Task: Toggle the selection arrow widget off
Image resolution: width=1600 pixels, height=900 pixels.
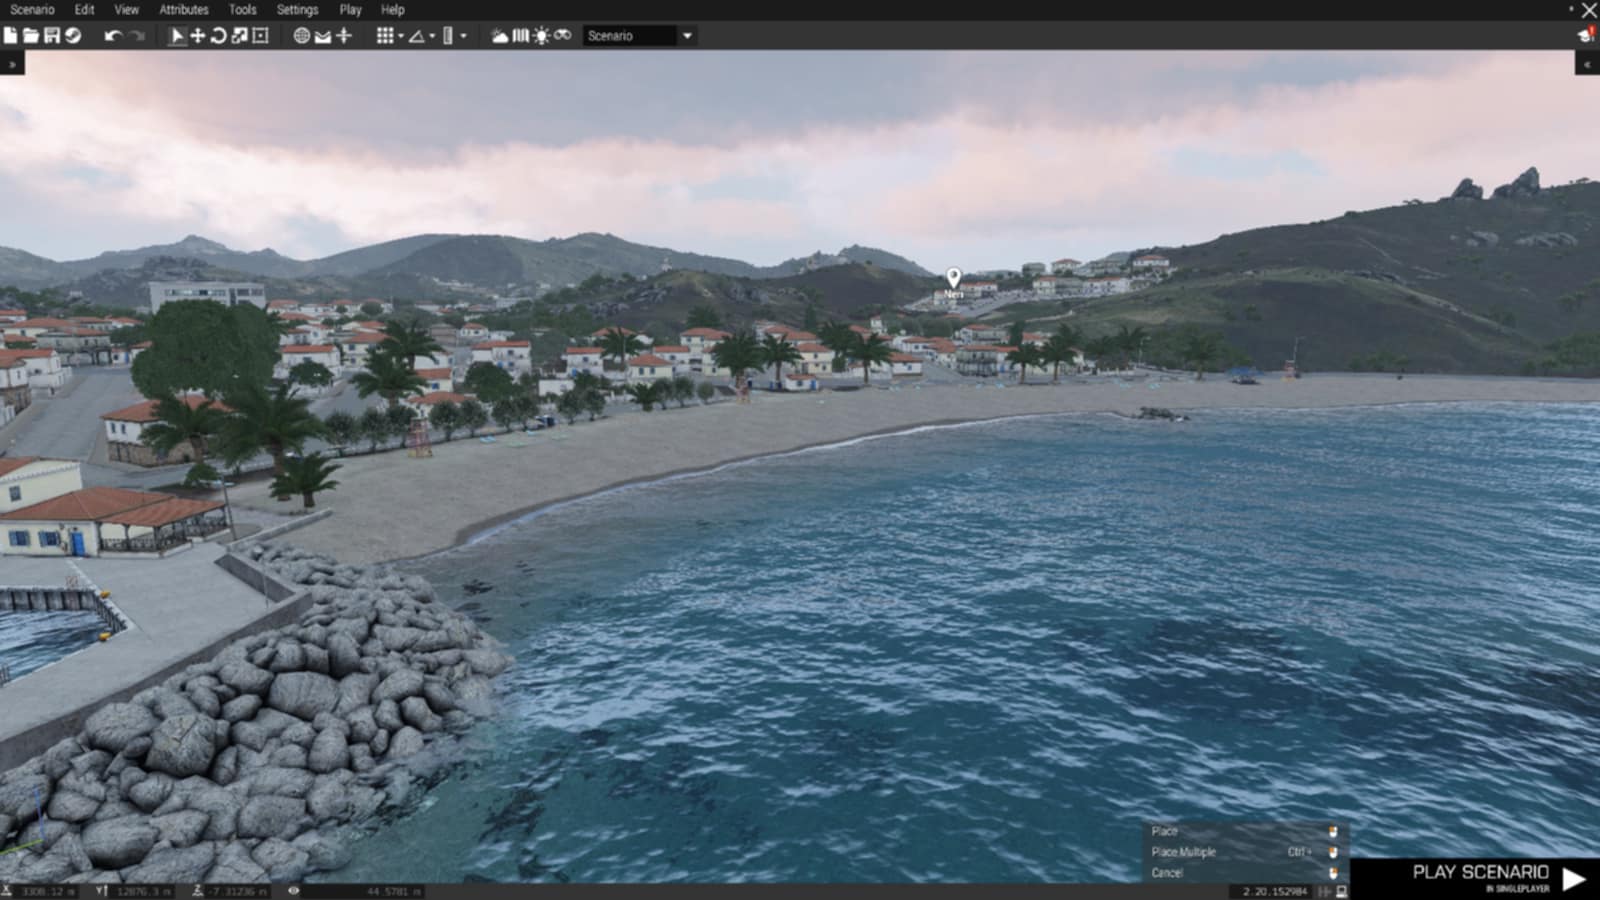Action: pyautogui.click(x=177, y=35)
